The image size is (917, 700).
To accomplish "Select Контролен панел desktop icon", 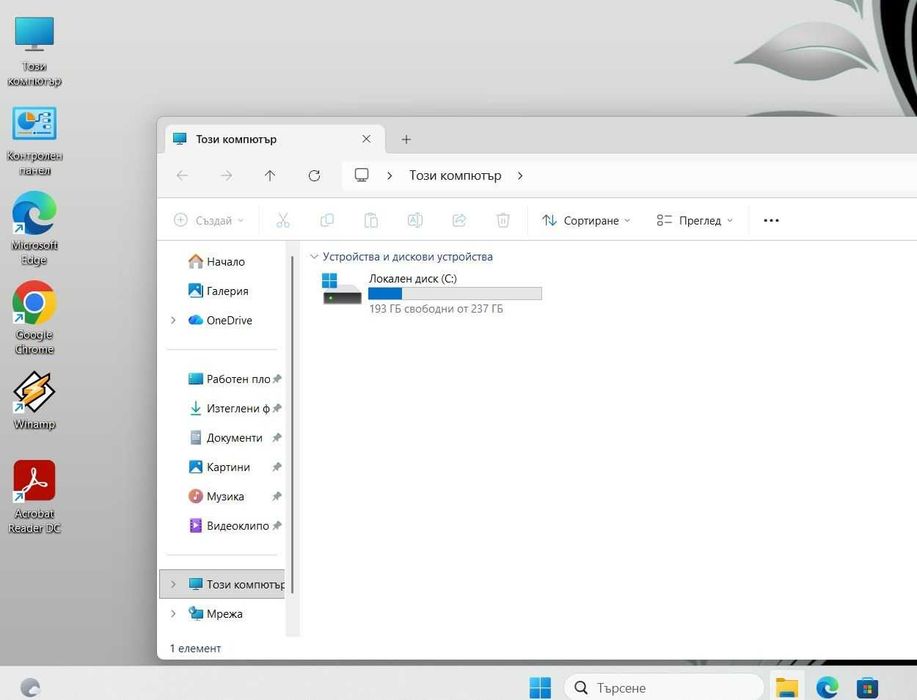I will 35,140.
